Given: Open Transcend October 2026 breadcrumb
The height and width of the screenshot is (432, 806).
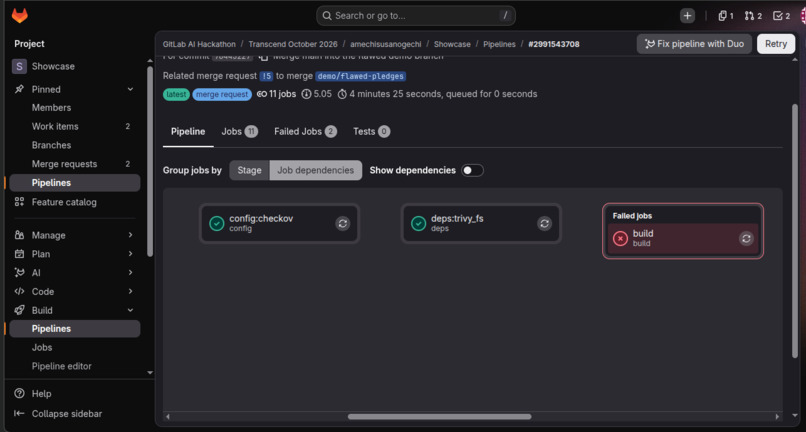Looking at the screenshot, I should pyautogui.click(x=293, y=44).
